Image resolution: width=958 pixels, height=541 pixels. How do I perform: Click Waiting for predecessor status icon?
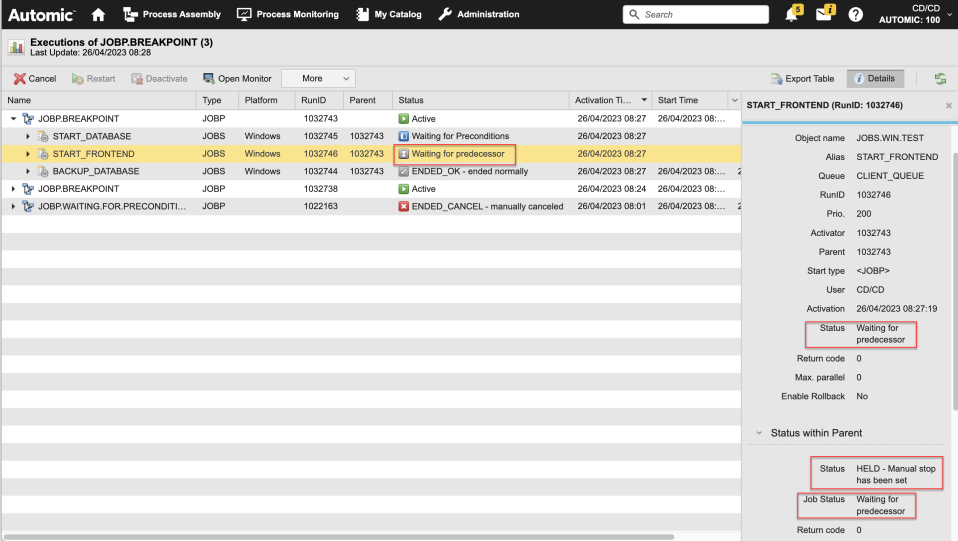click(x=403, y=154)
